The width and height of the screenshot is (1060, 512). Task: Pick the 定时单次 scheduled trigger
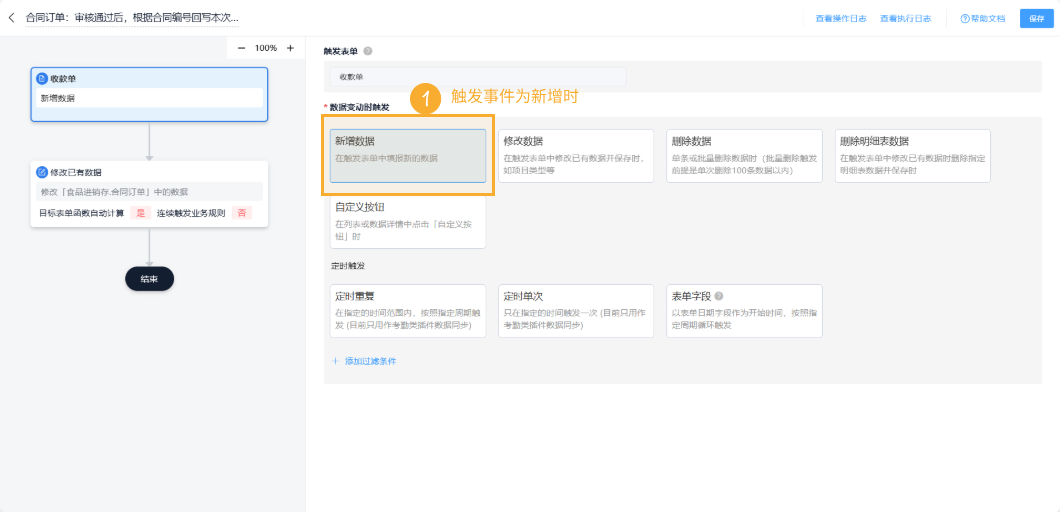pyautogui.click(x=575, y=310)
